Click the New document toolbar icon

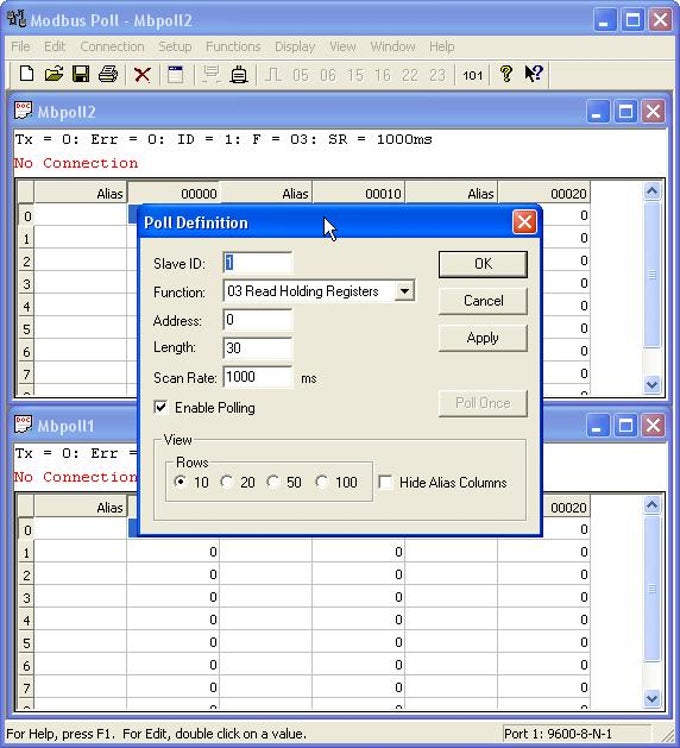pos(26,74)
